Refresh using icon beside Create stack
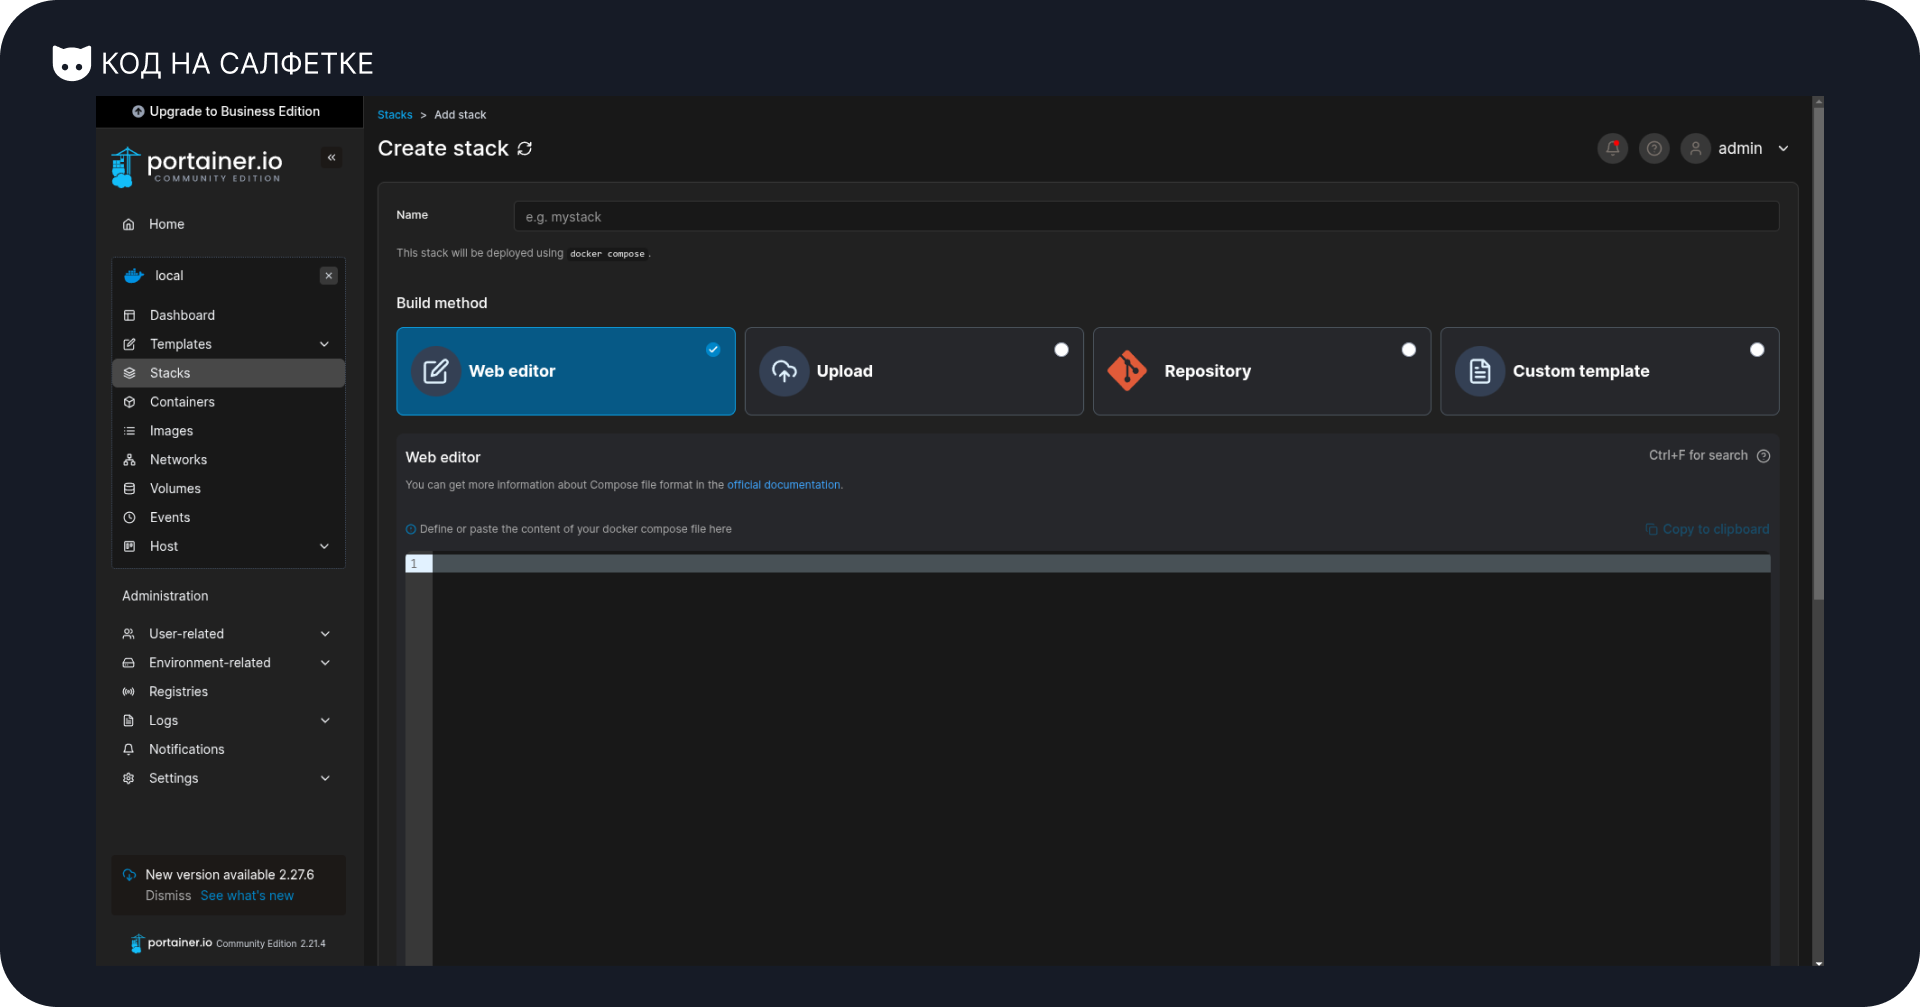This screenshot has height=1007, width=1920. click(525, 149)
